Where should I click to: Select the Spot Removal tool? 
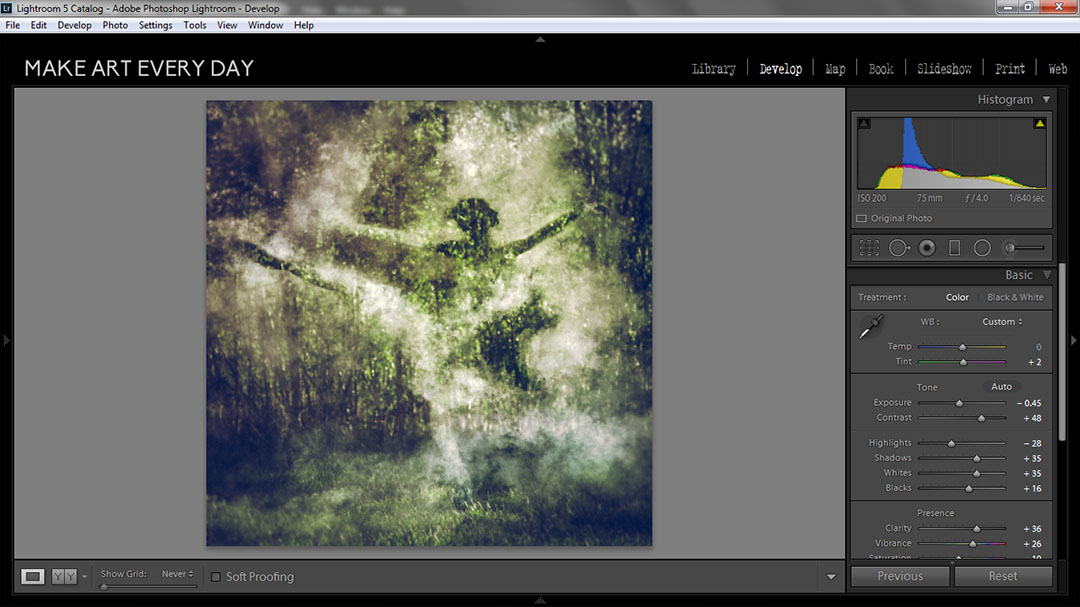pos(899,248)
